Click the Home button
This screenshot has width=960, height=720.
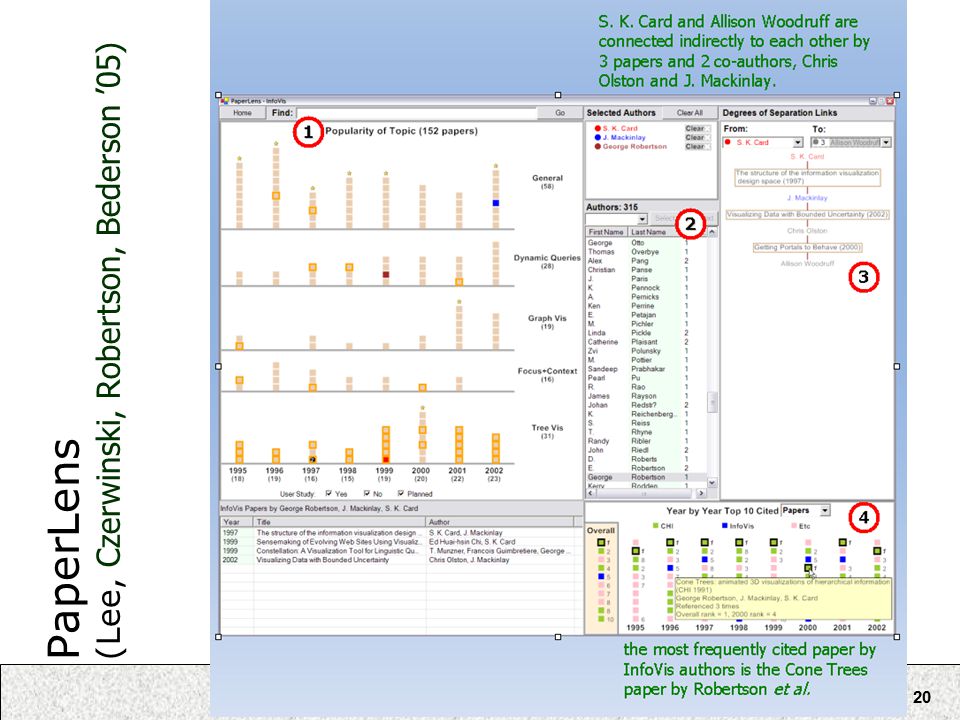[242, 113]
